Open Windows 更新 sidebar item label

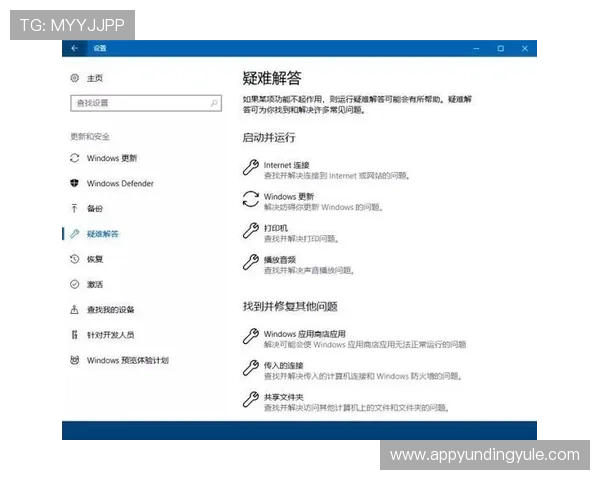pyautogui.click(x=112, y=158)
